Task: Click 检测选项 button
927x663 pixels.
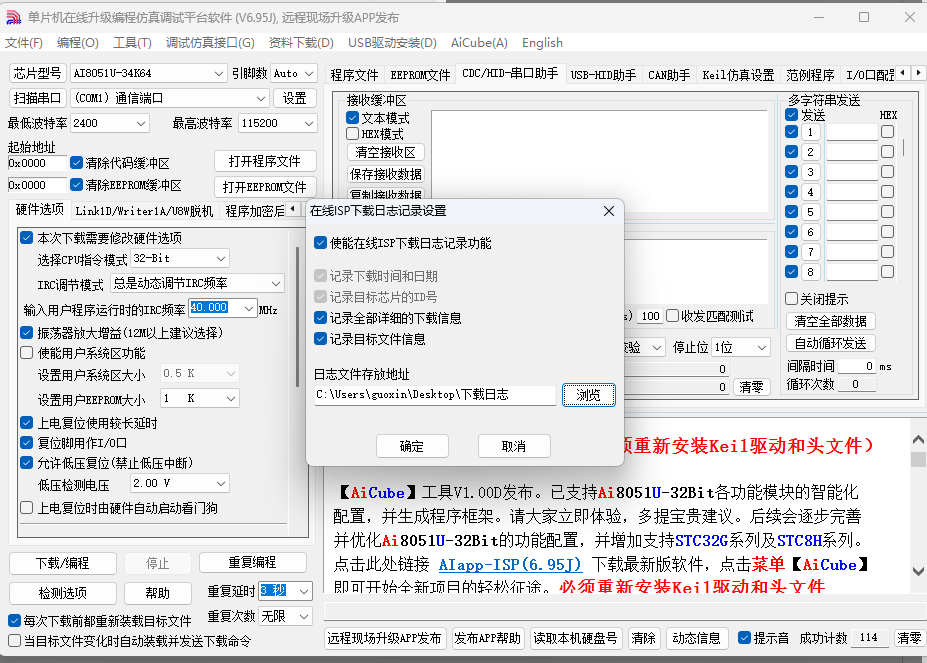Action: click(63, 593)
